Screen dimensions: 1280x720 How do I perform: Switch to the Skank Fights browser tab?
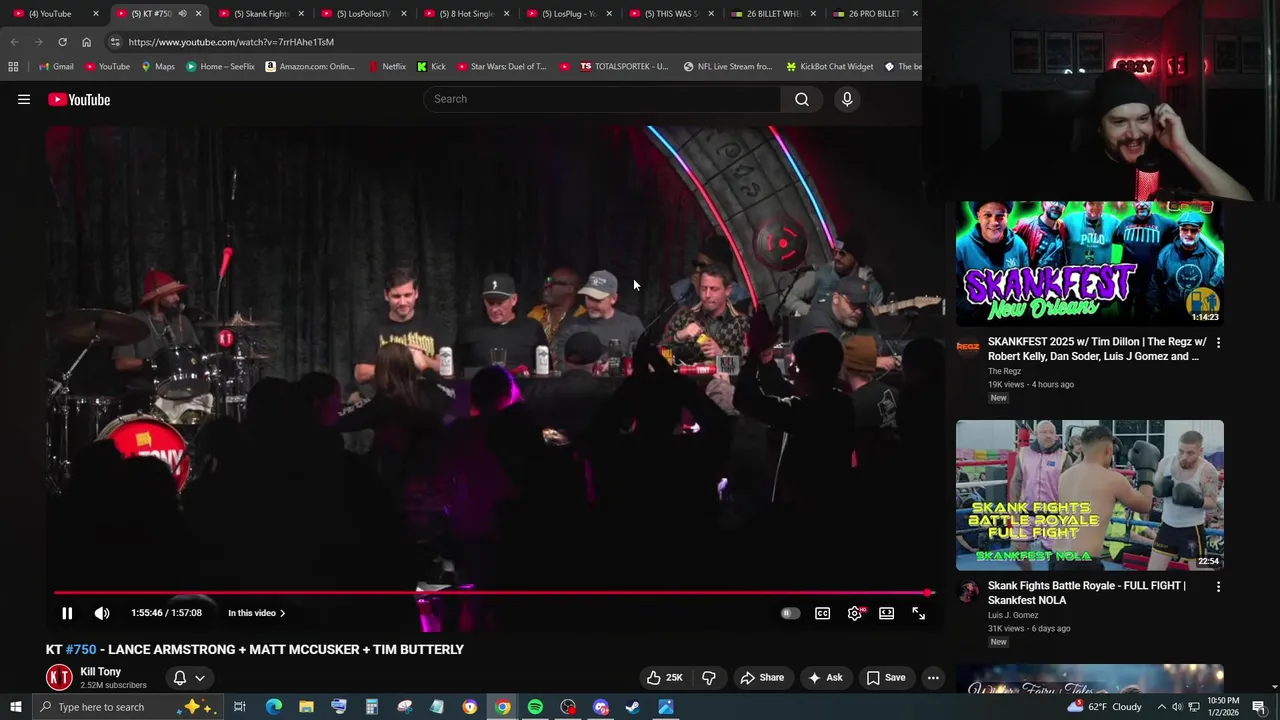260,14
